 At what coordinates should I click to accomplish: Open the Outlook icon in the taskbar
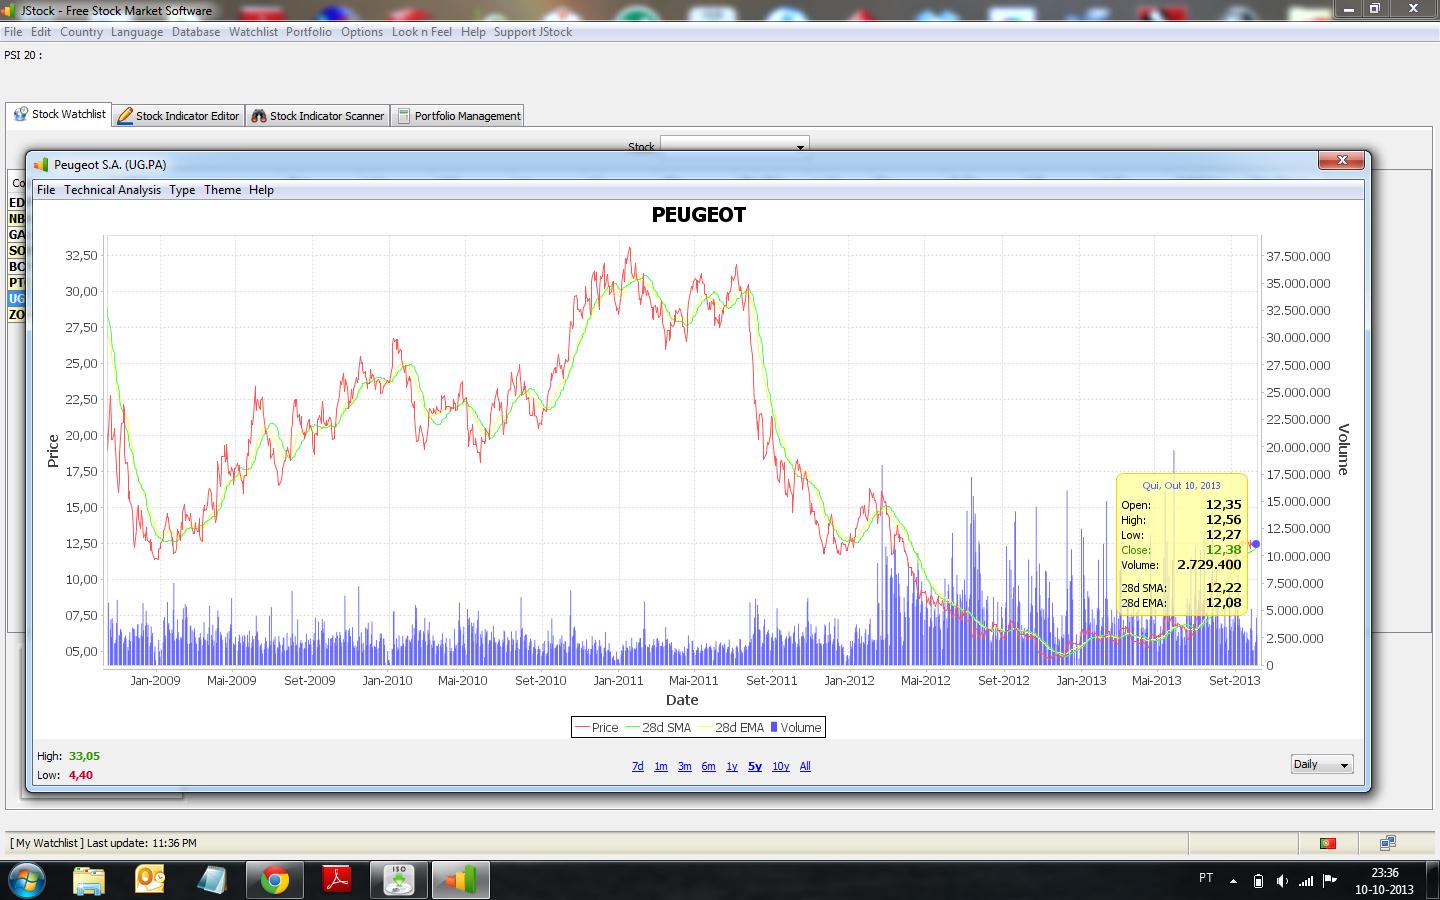[150, 880]
